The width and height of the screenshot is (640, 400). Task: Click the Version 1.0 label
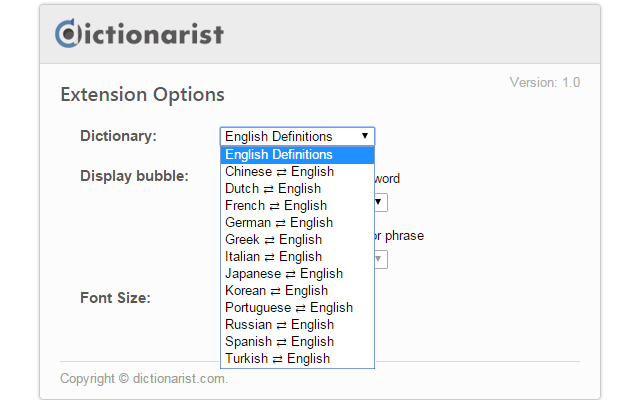pos(544,82)
